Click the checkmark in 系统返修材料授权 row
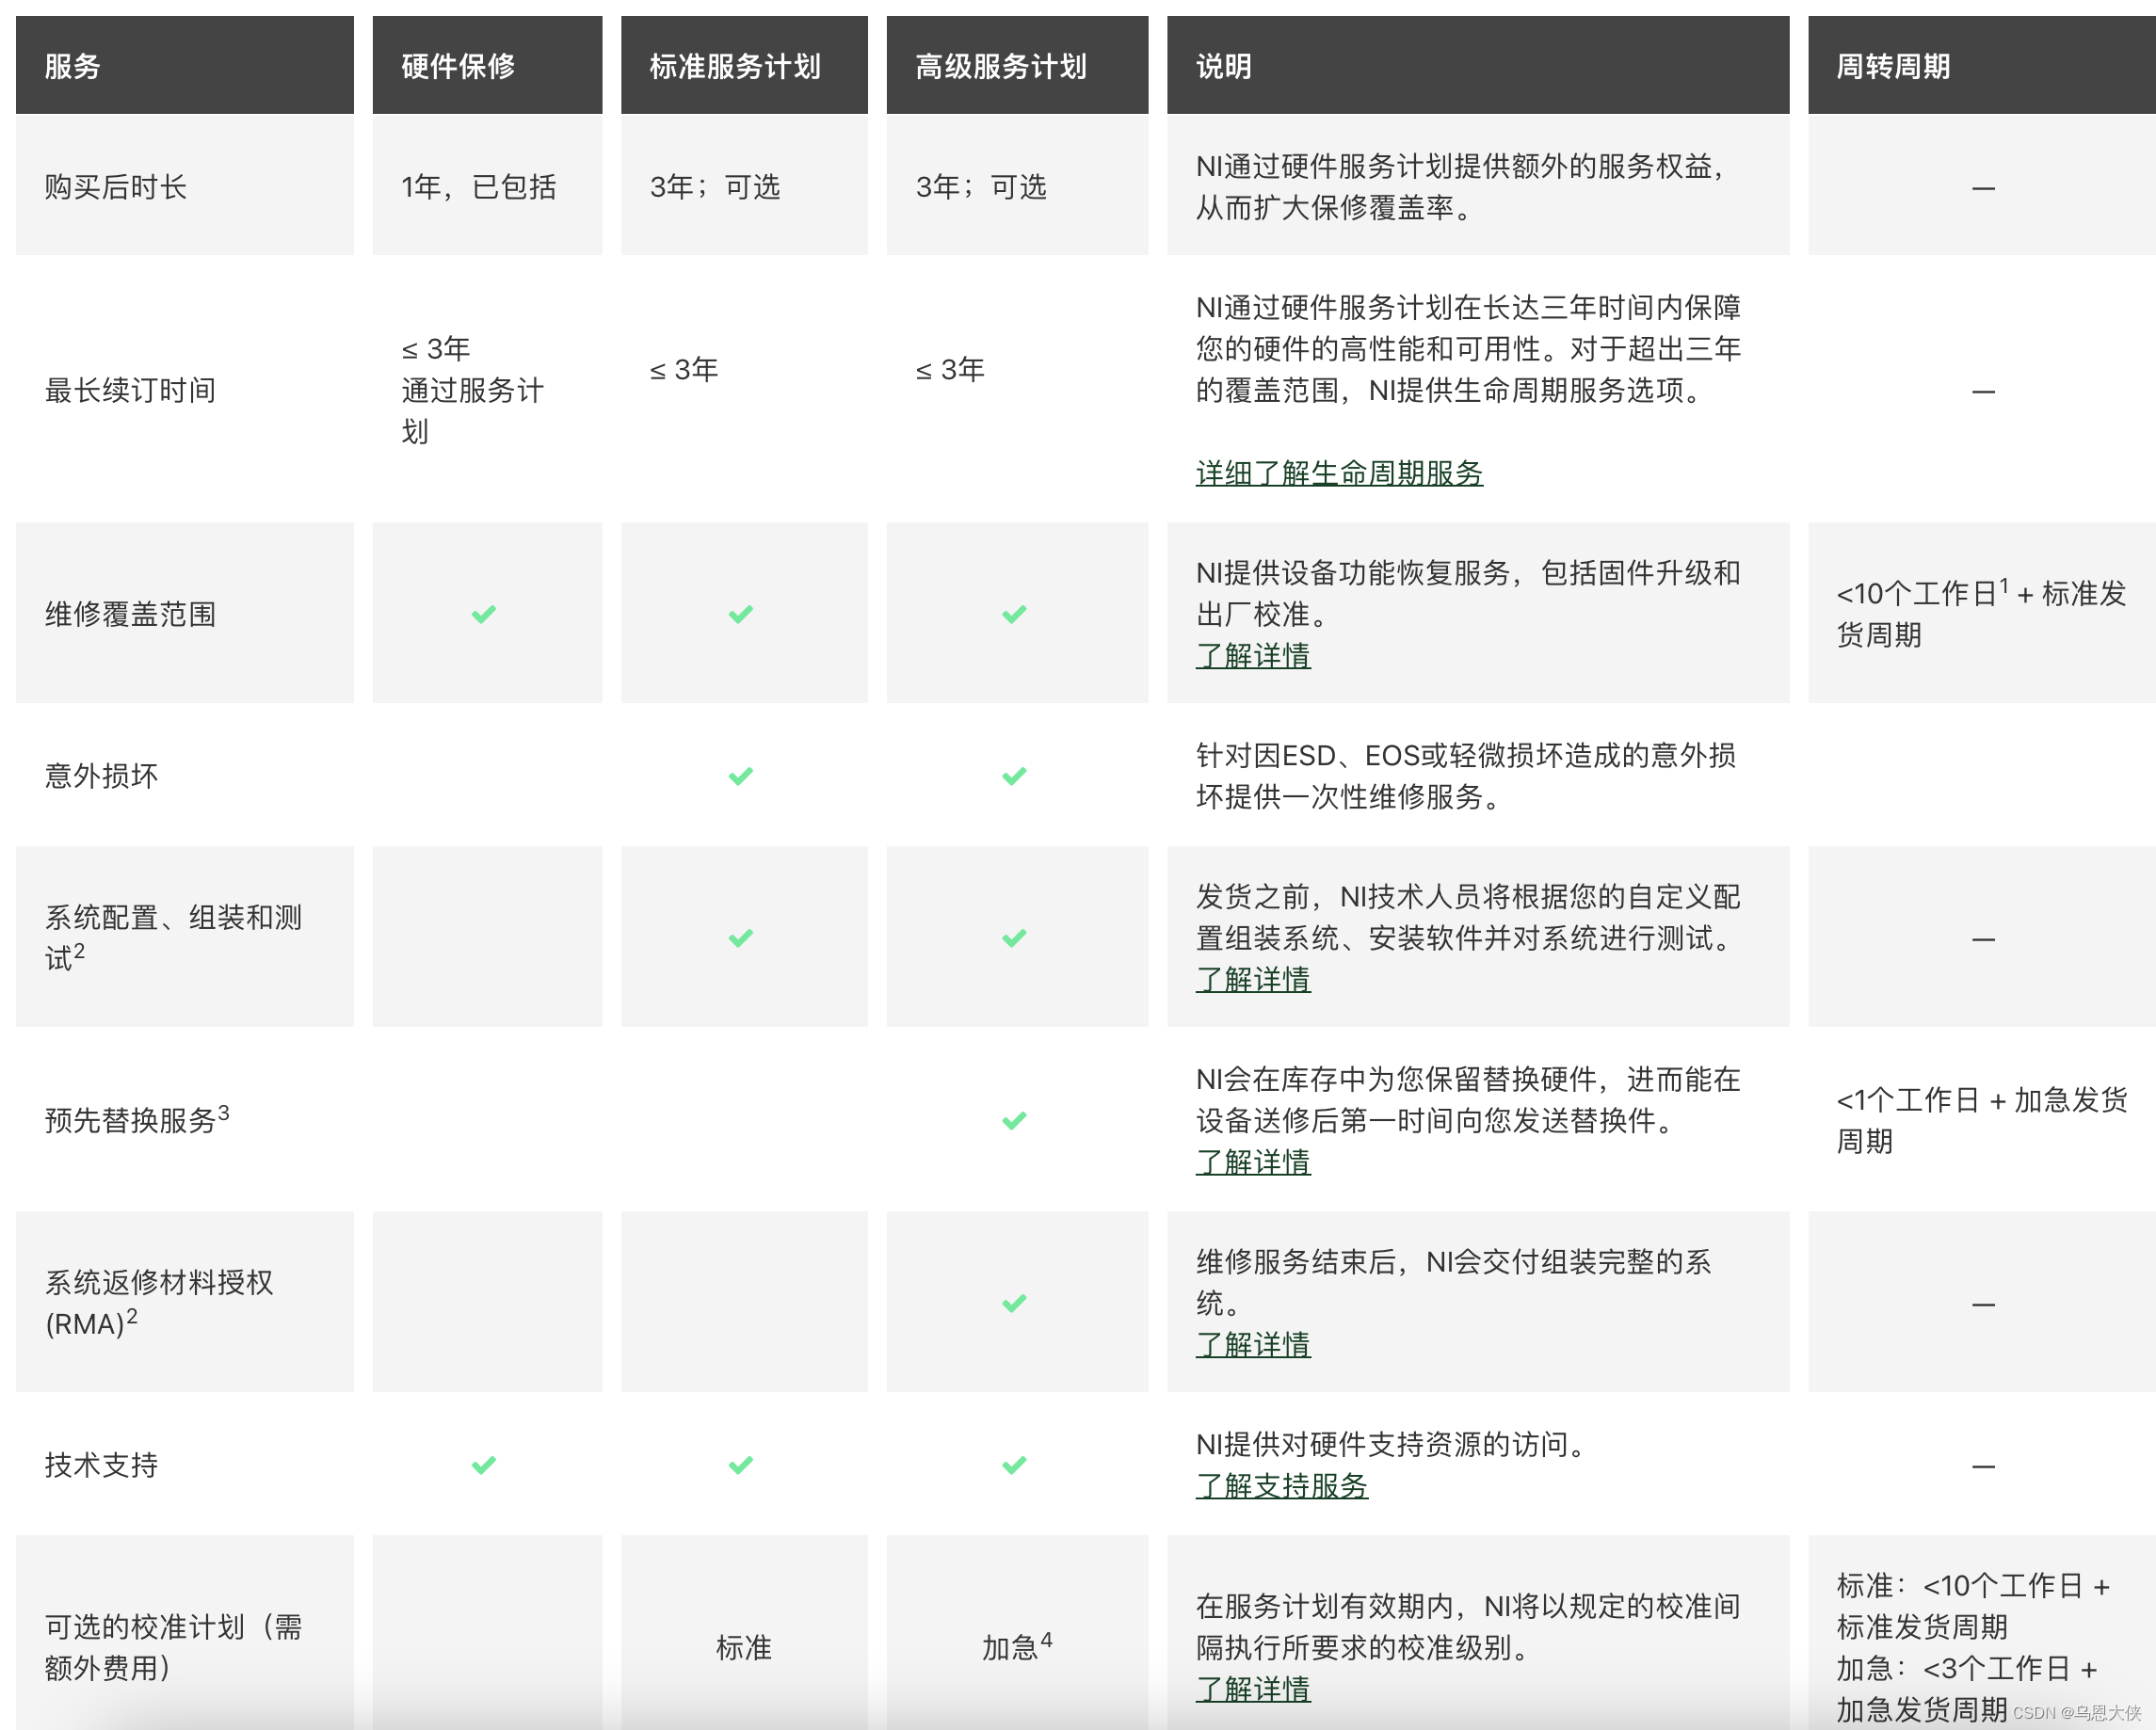This screenshot has width=2156, height=1730. pyautogui.click(x=1015, y=1303)
